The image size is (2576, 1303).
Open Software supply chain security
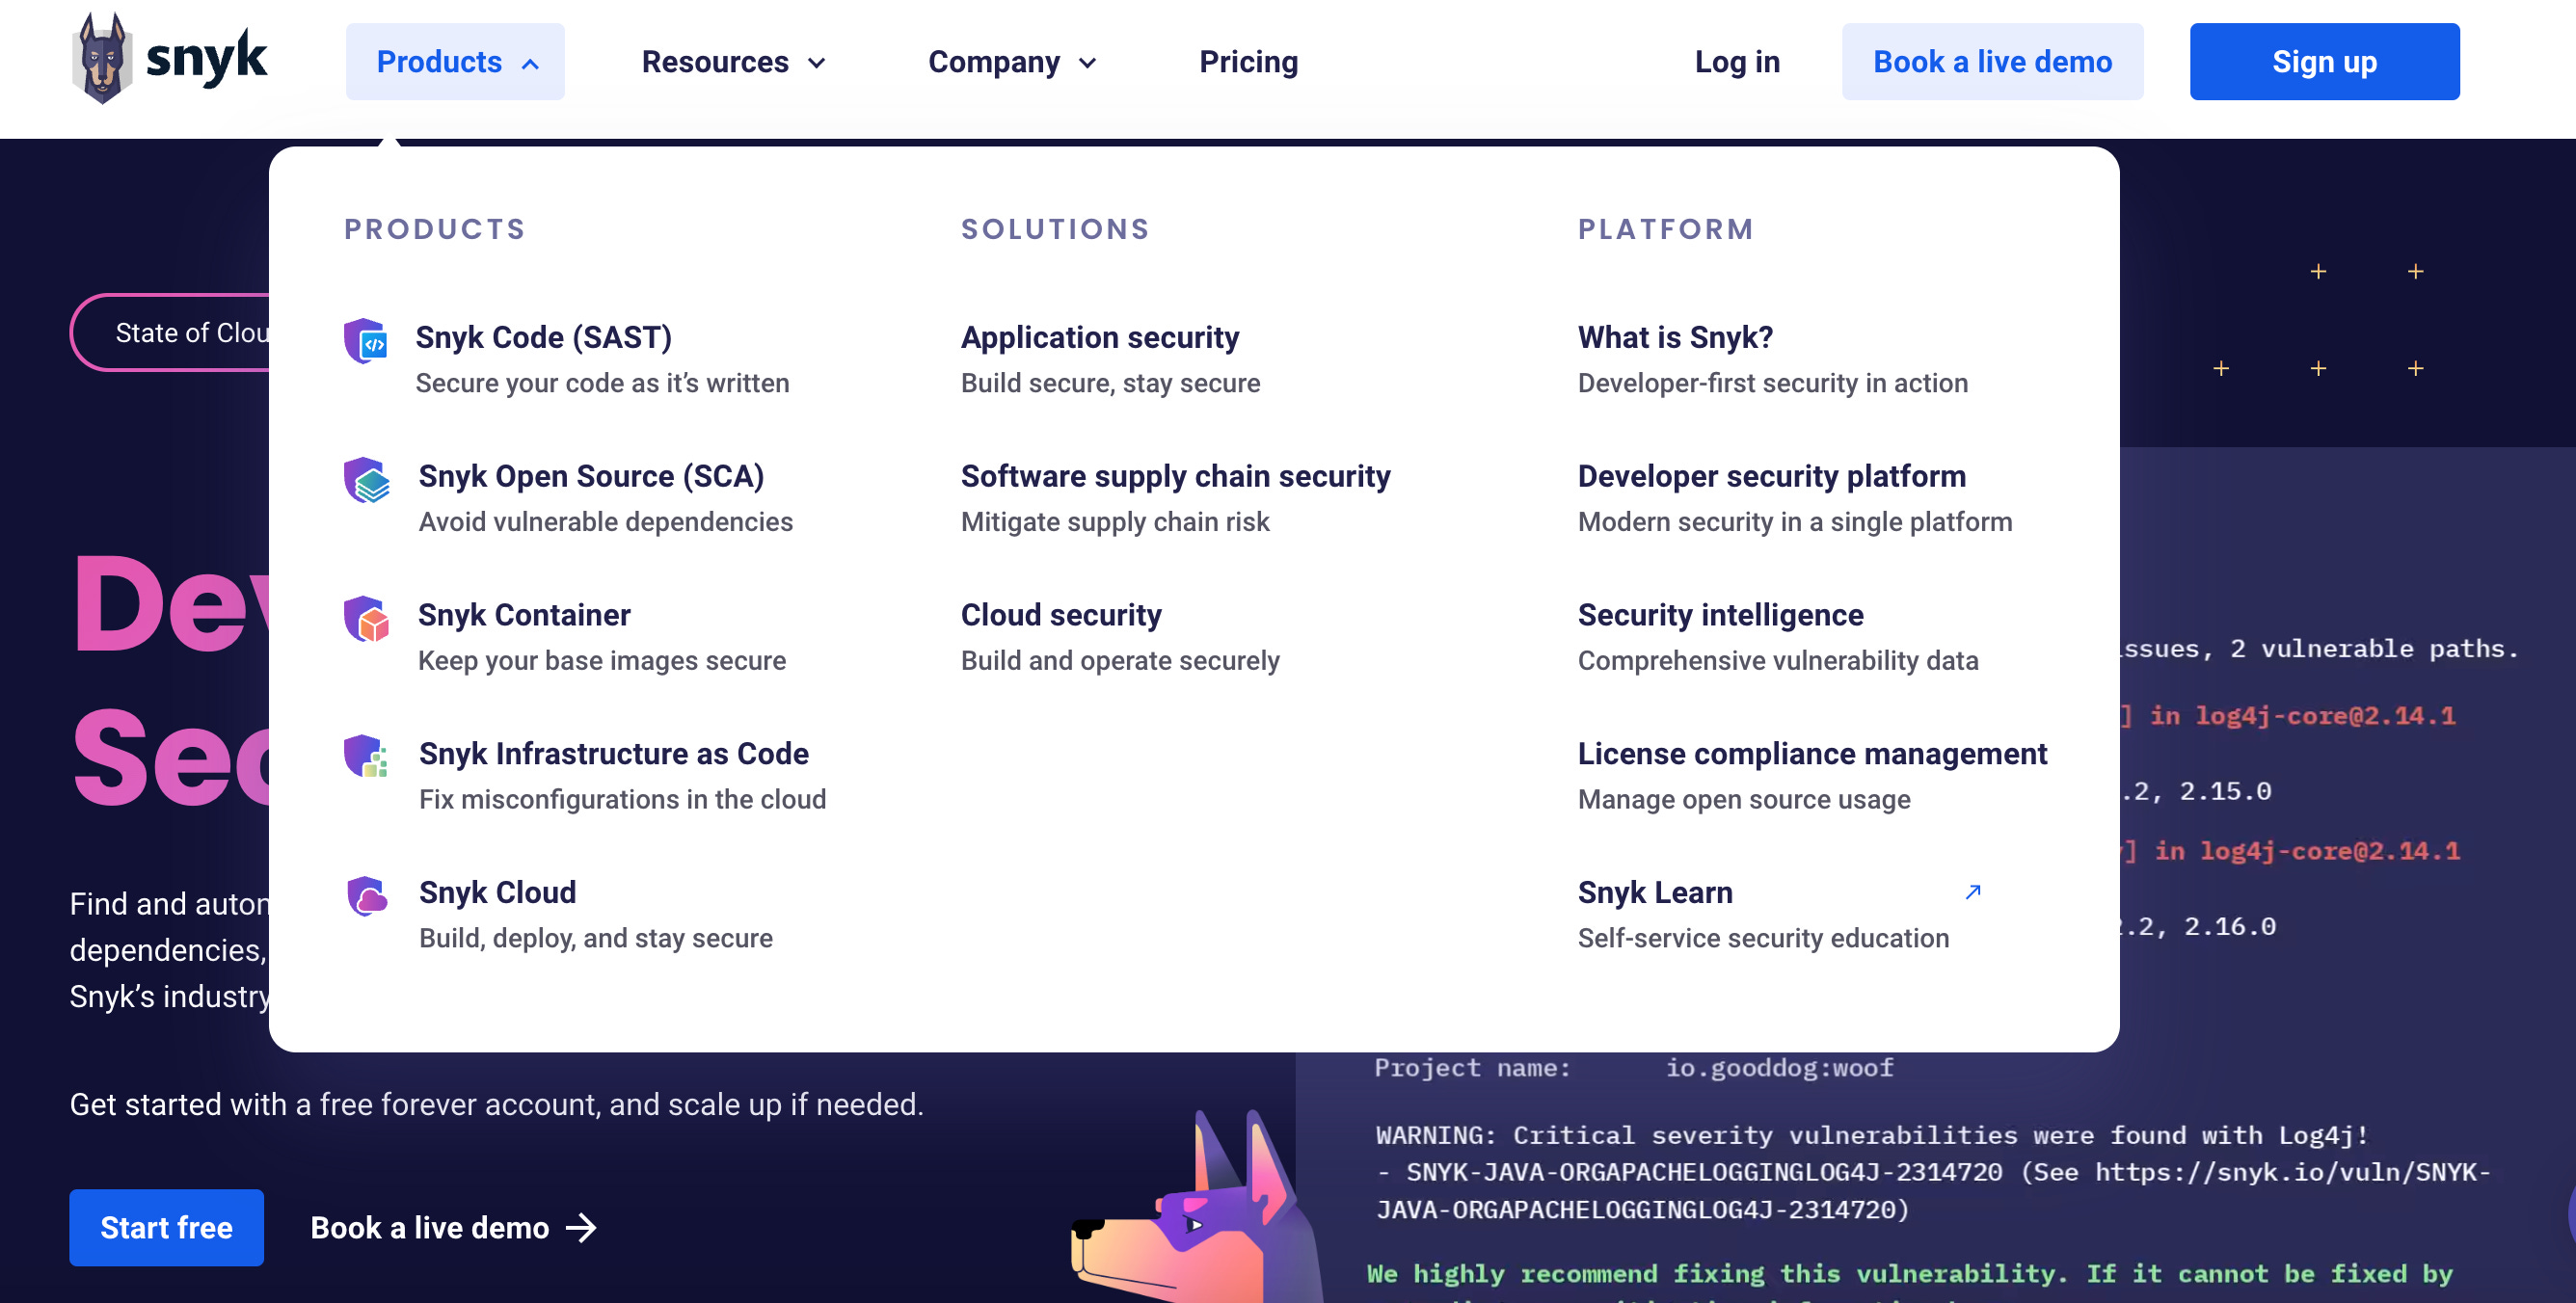(x=1175, y=476)
